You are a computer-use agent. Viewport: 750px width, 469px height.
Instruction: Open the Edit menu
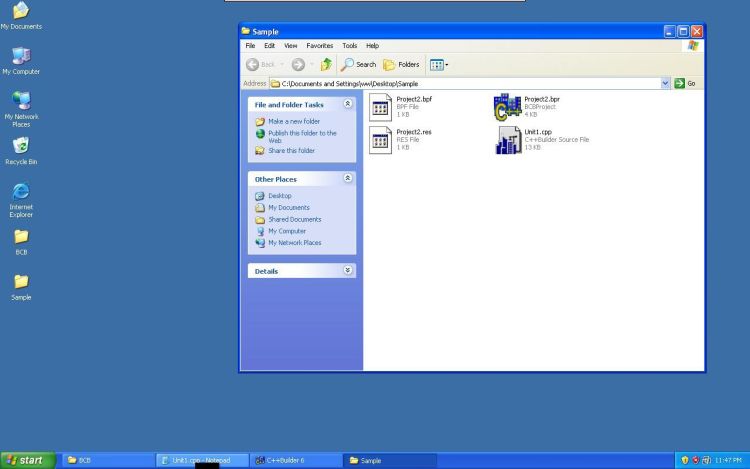coord(269,46)
